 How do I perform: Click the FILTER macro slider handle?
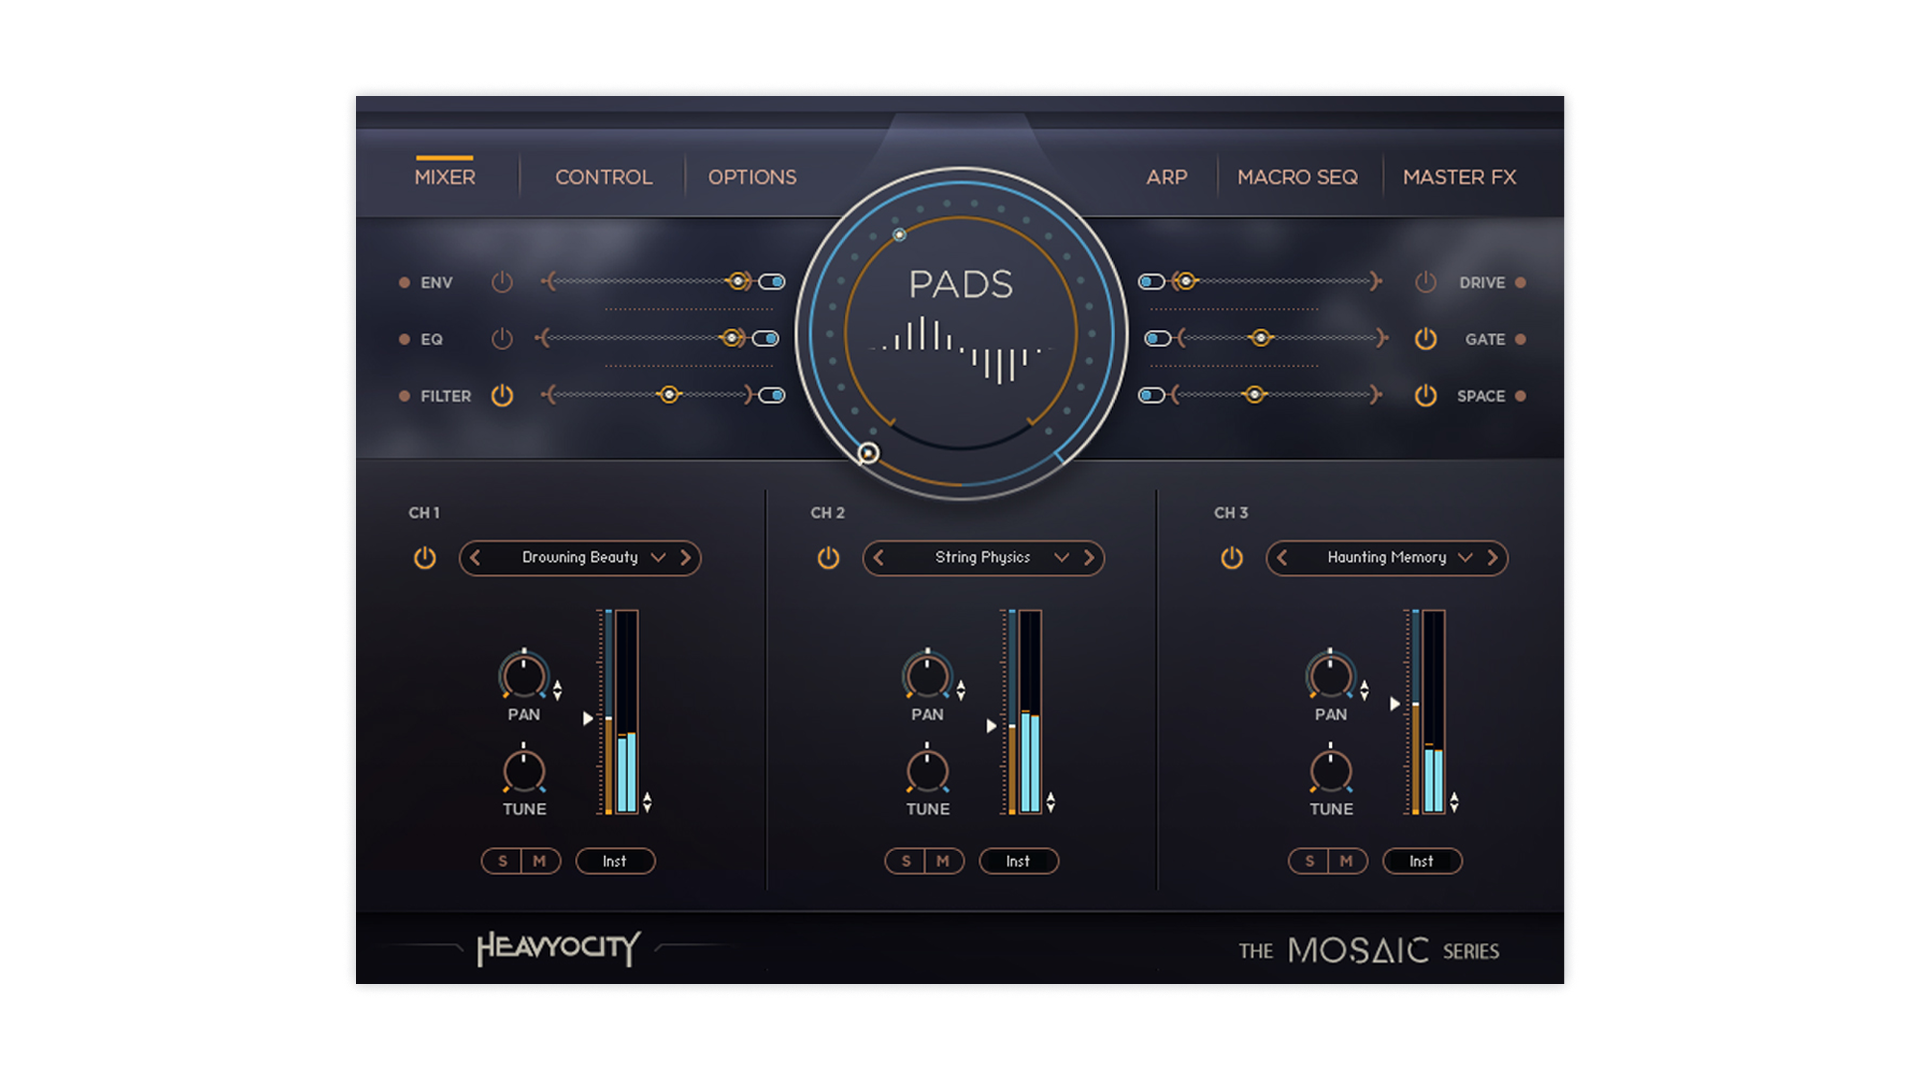coord(669,395)
